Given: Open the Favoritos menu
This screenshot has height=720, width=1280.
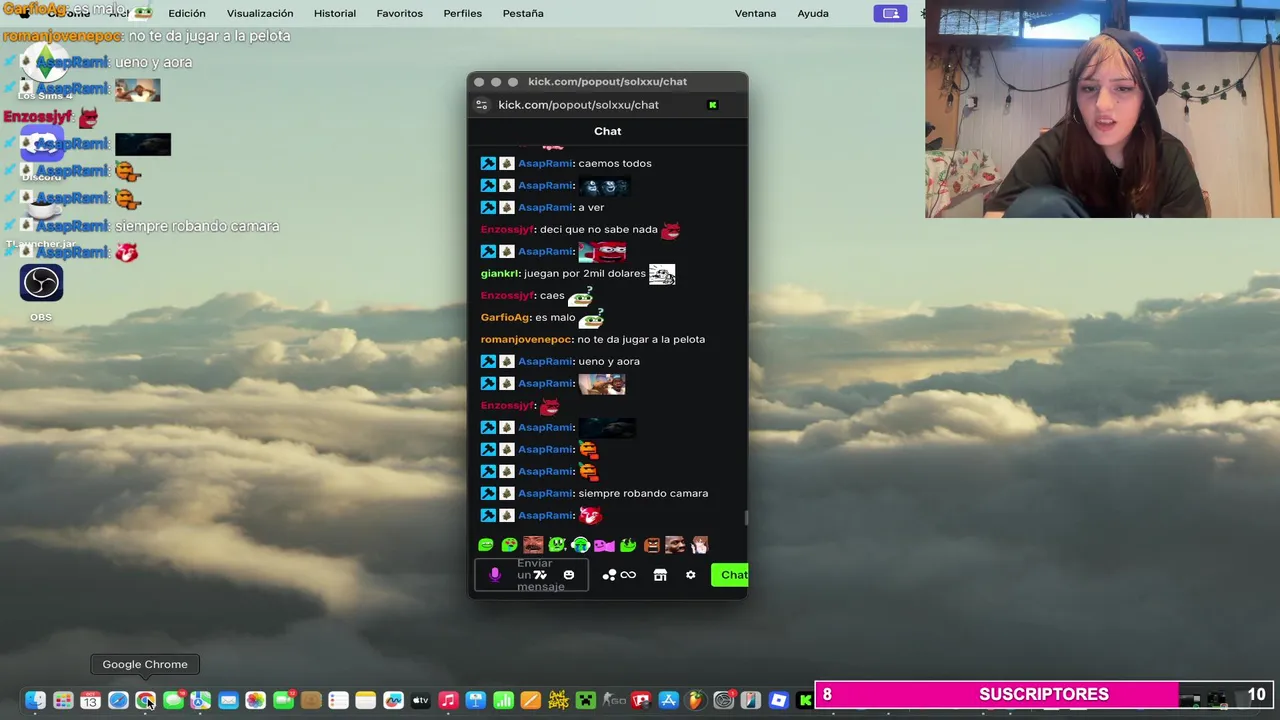Looking at the screenshot, I should [x=399, y=13].
